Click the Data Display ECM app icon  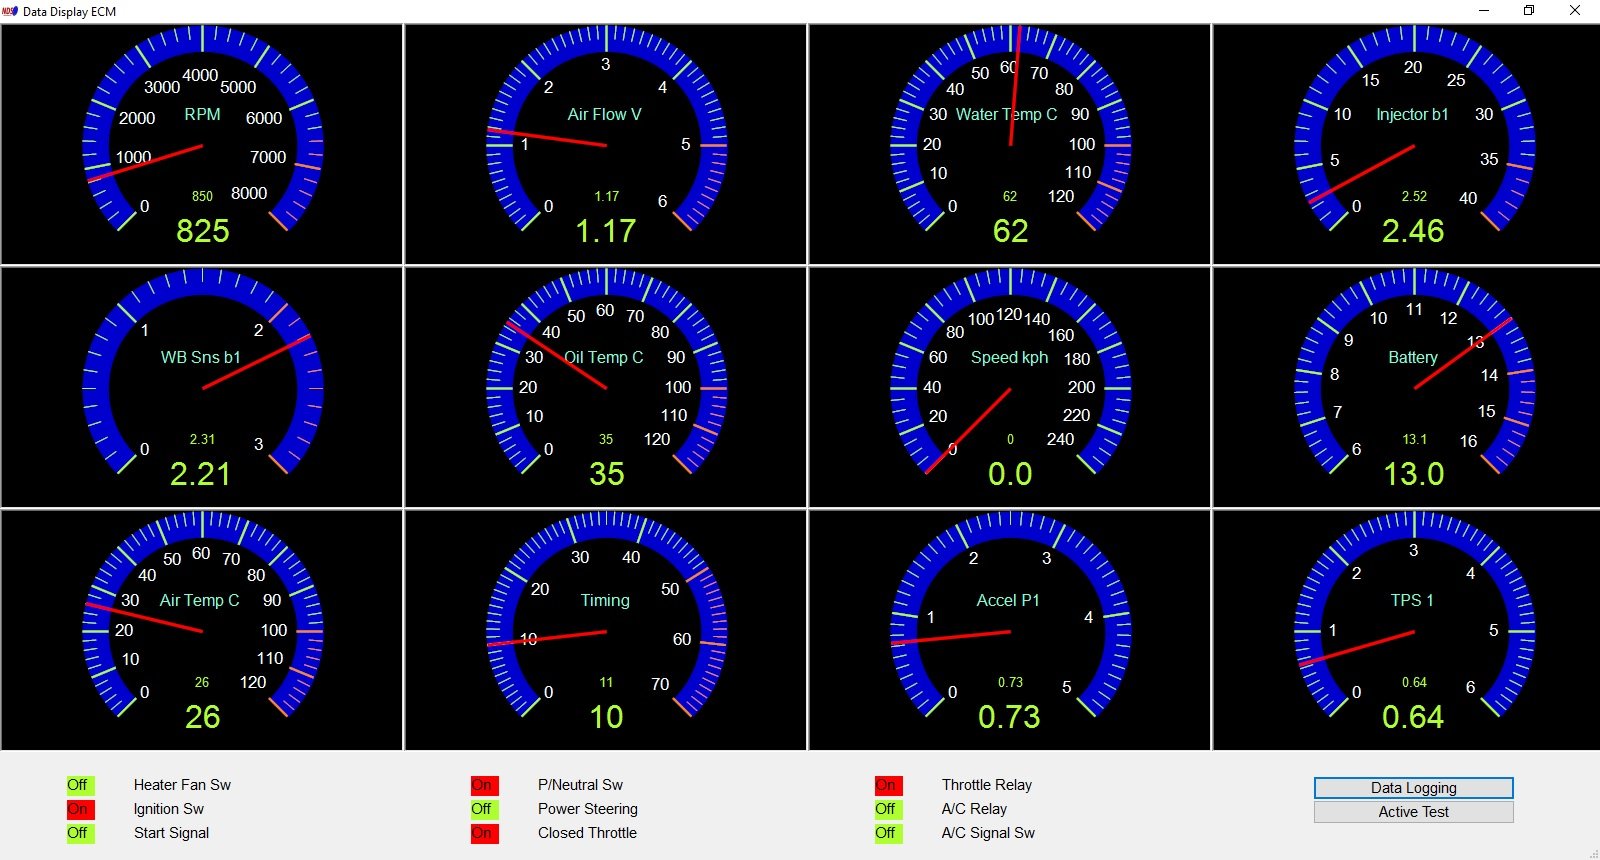(x=10, y=11)
